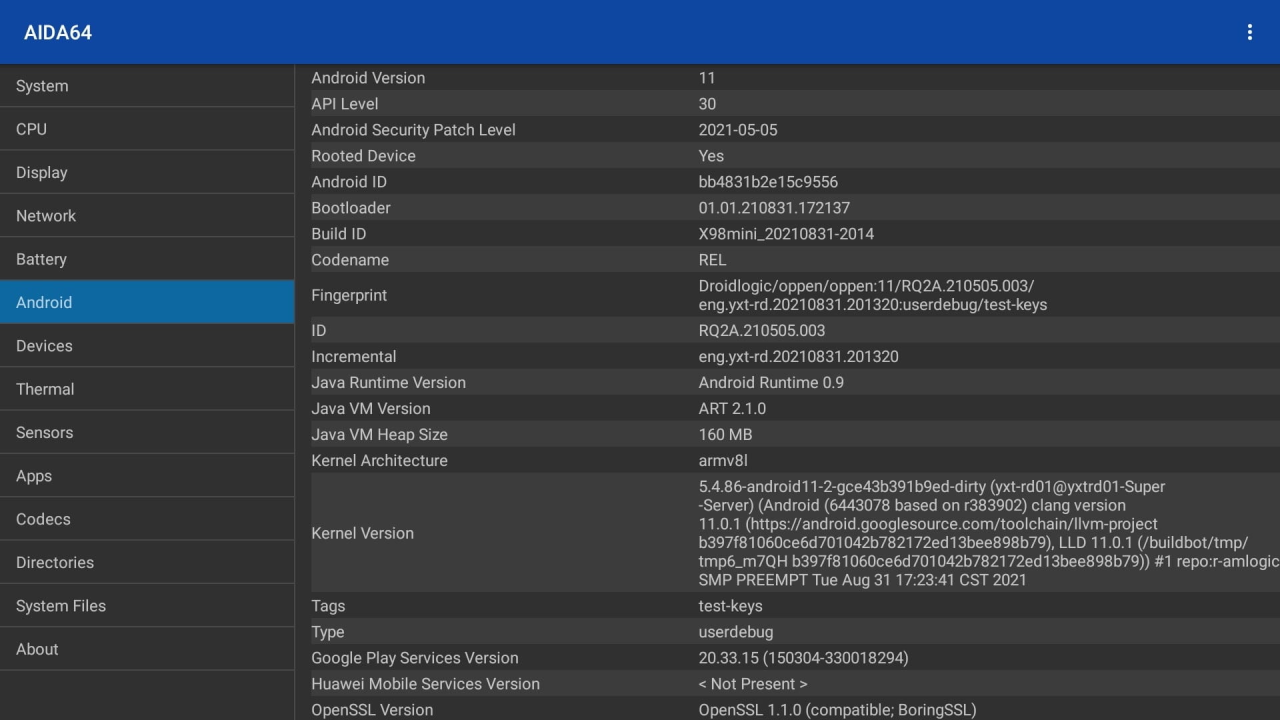Open the three-dot overflow menu

pos(1249,32)
